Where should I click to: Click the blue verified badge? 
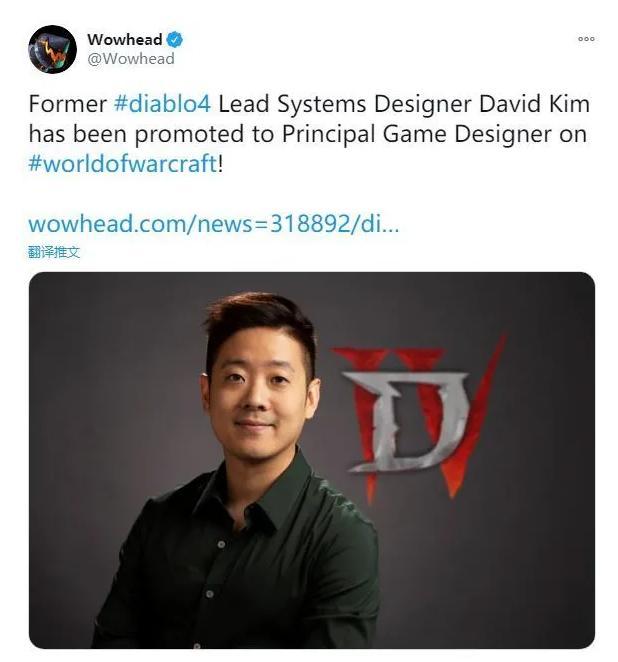point(174,39)
